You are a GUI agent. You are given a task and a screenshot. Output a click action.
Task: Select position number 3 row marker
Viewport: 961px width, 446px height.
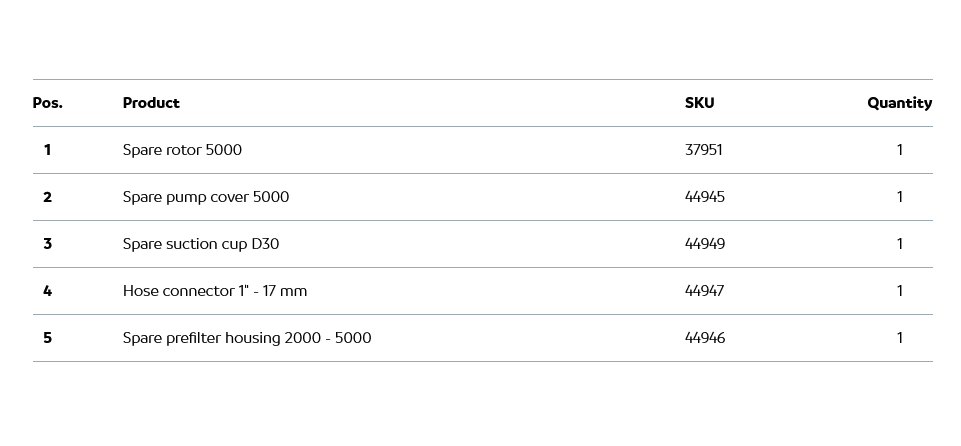click(x=47, y=244)
